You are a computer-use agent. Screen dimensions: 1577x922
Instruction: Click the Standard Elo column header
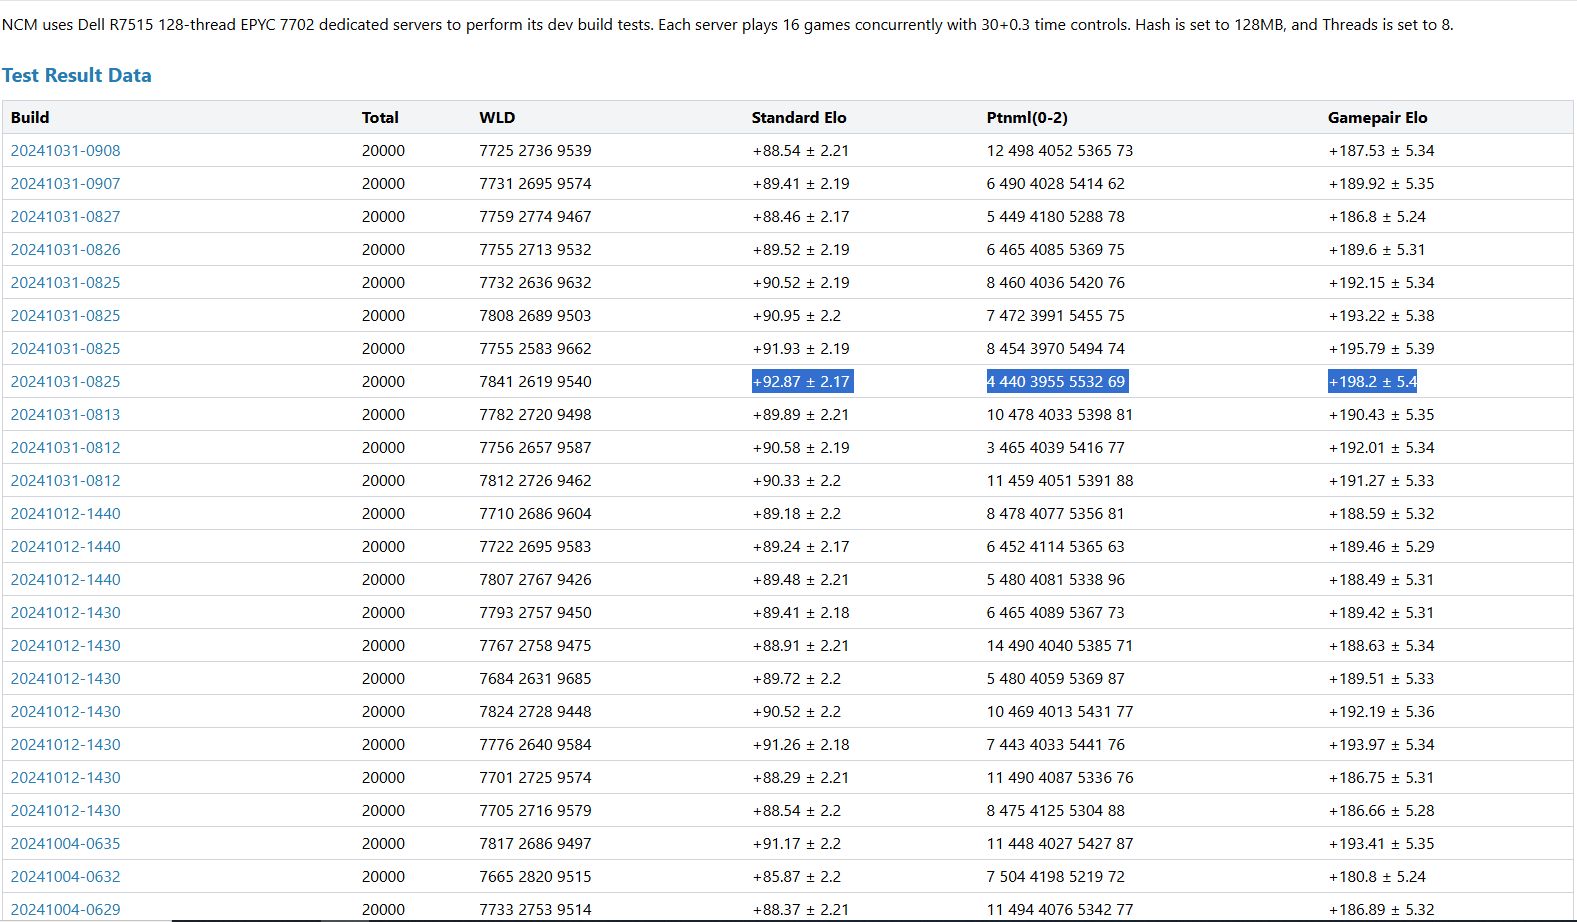point(799,117)
